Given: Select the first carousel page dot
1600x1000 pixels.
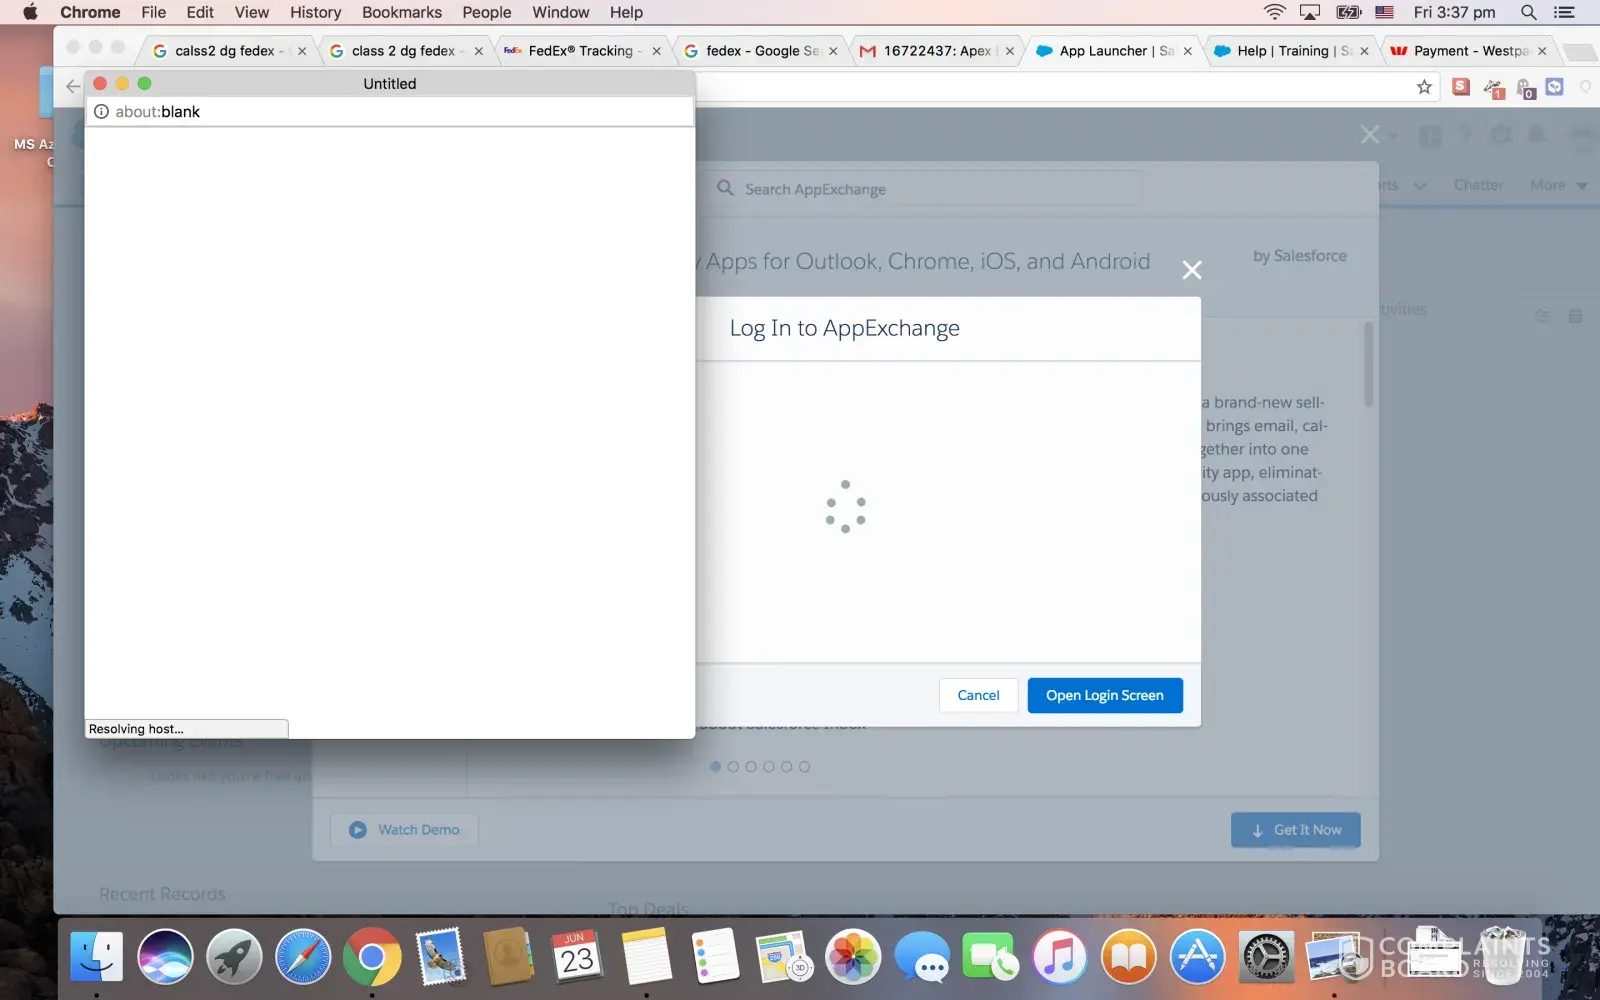Looking at the screenshot, I should pos(715,767).
